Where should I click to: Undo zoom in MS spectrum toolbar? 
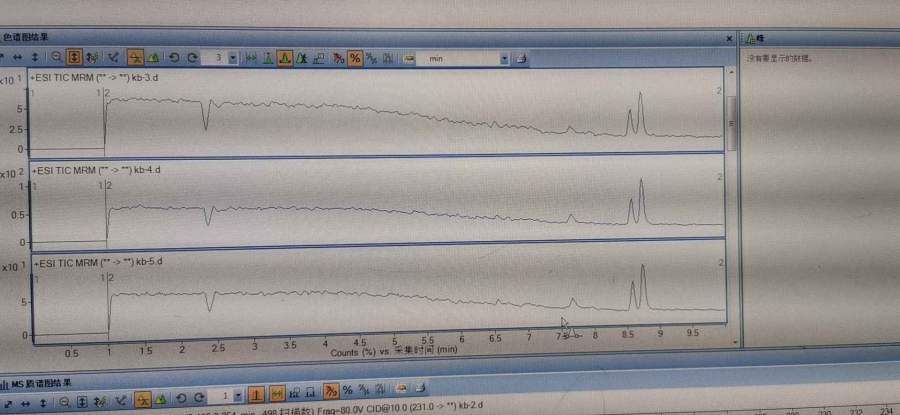click(181, 398)
